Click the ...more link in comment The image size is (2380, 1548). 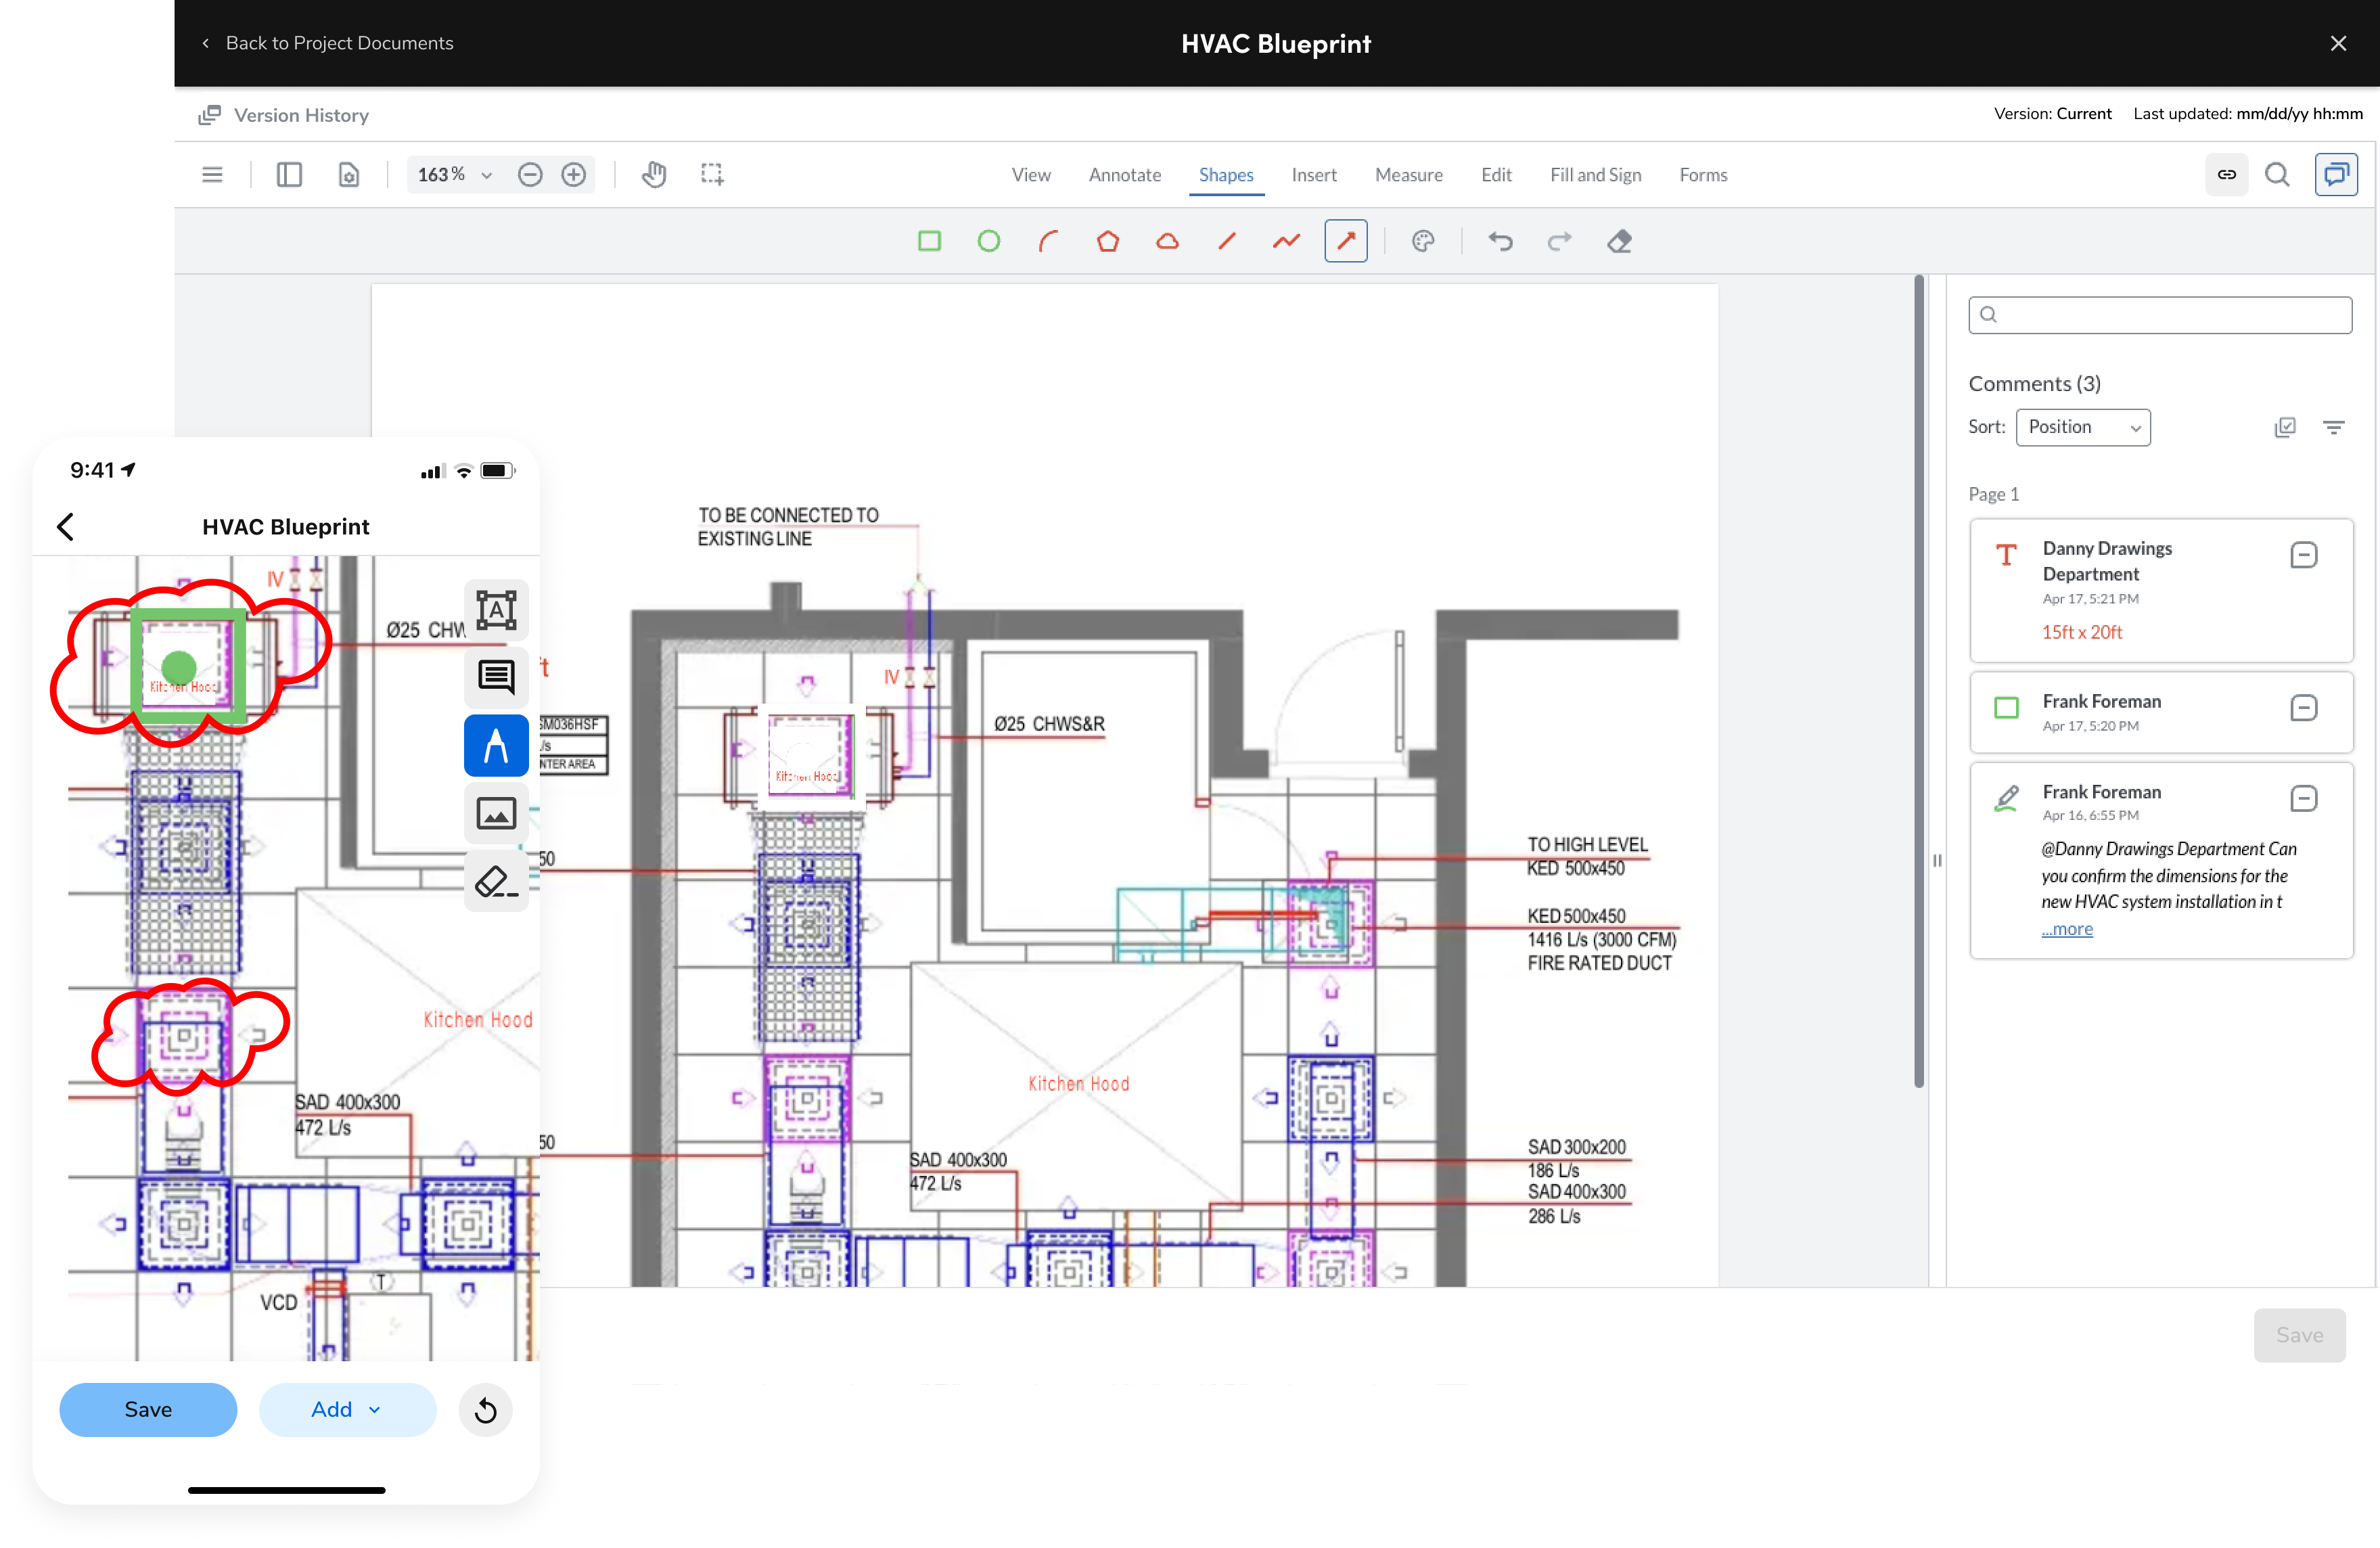pos(2067,929)
